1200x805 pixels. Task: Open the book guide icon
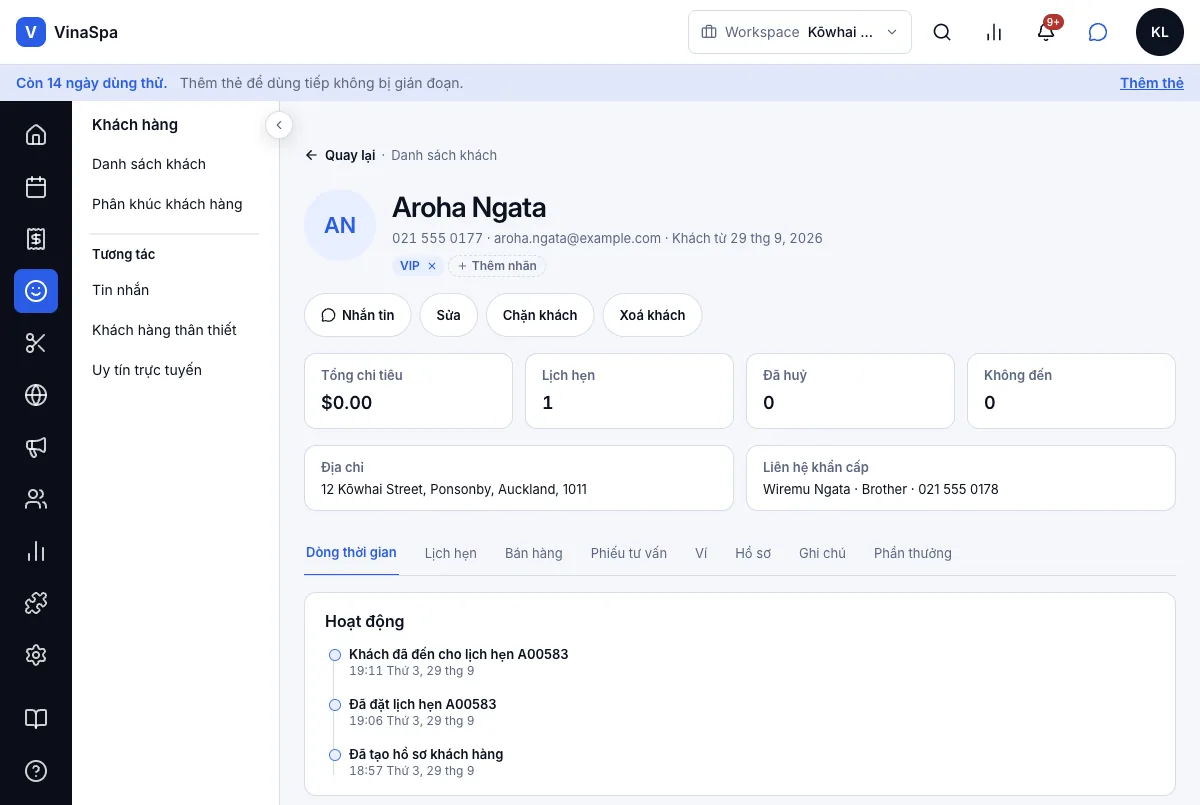click(36, 719)
